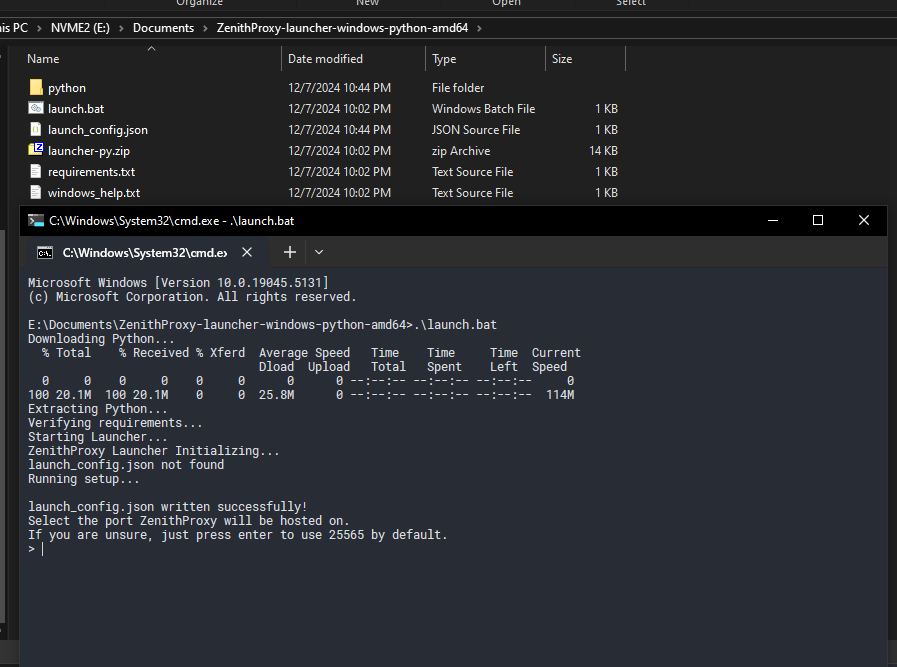Expand the chevron after NVME2 (E:) in breadcrumb

click(x=122, y=28)
